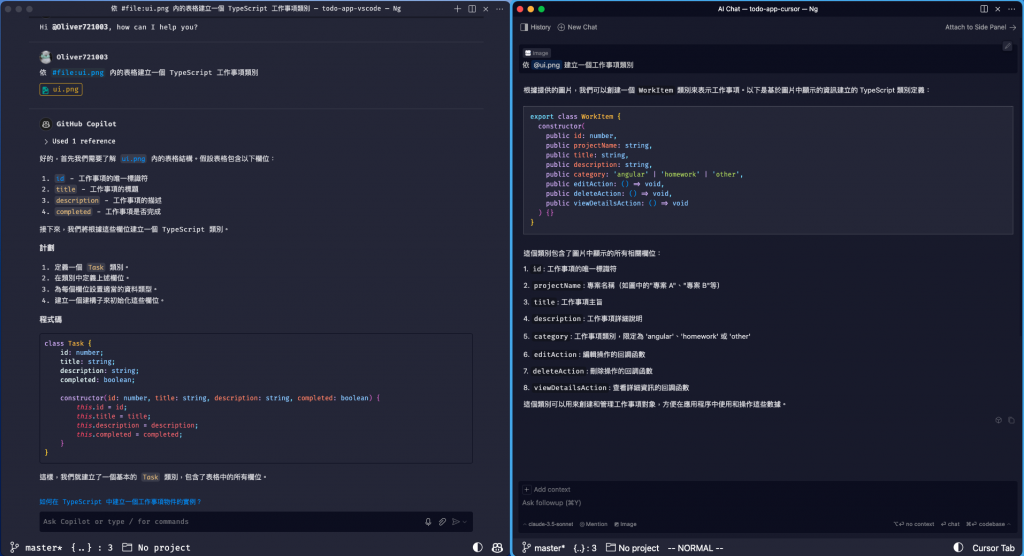Expand the Used 1 reference section

click(x=79, y=141)
